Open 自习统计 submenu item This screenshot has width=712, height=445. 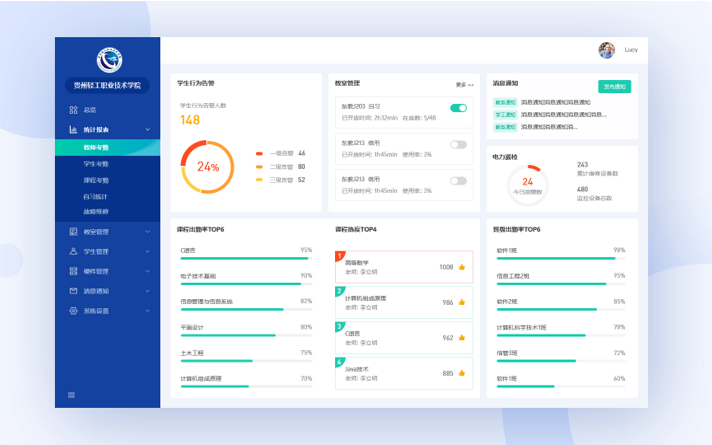pos(95,197)
